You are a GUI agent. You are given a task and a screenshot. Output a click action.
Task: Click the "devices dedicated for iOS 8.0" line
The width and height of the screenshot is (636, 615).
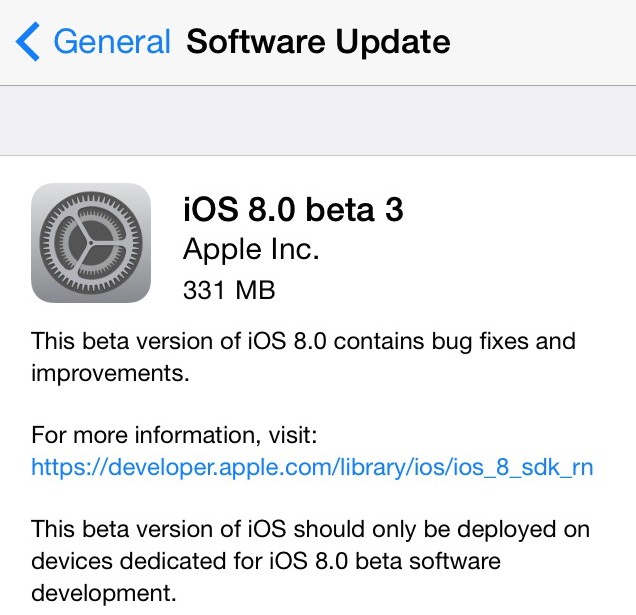tap(189, 561)
